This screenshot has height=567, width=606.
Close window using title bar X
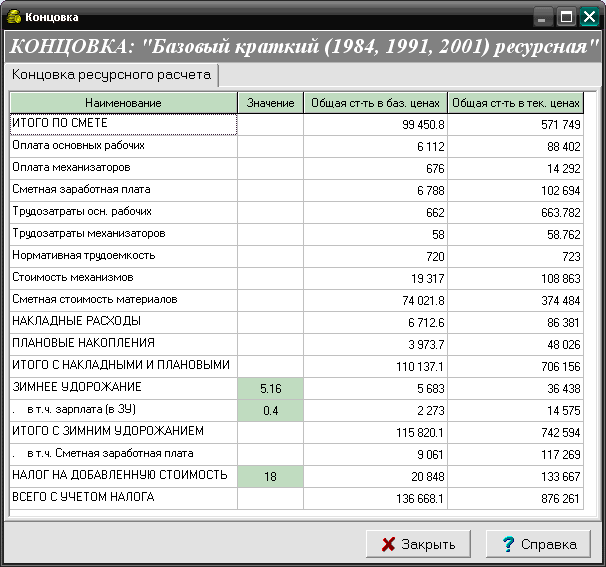[x=589, y=17]
